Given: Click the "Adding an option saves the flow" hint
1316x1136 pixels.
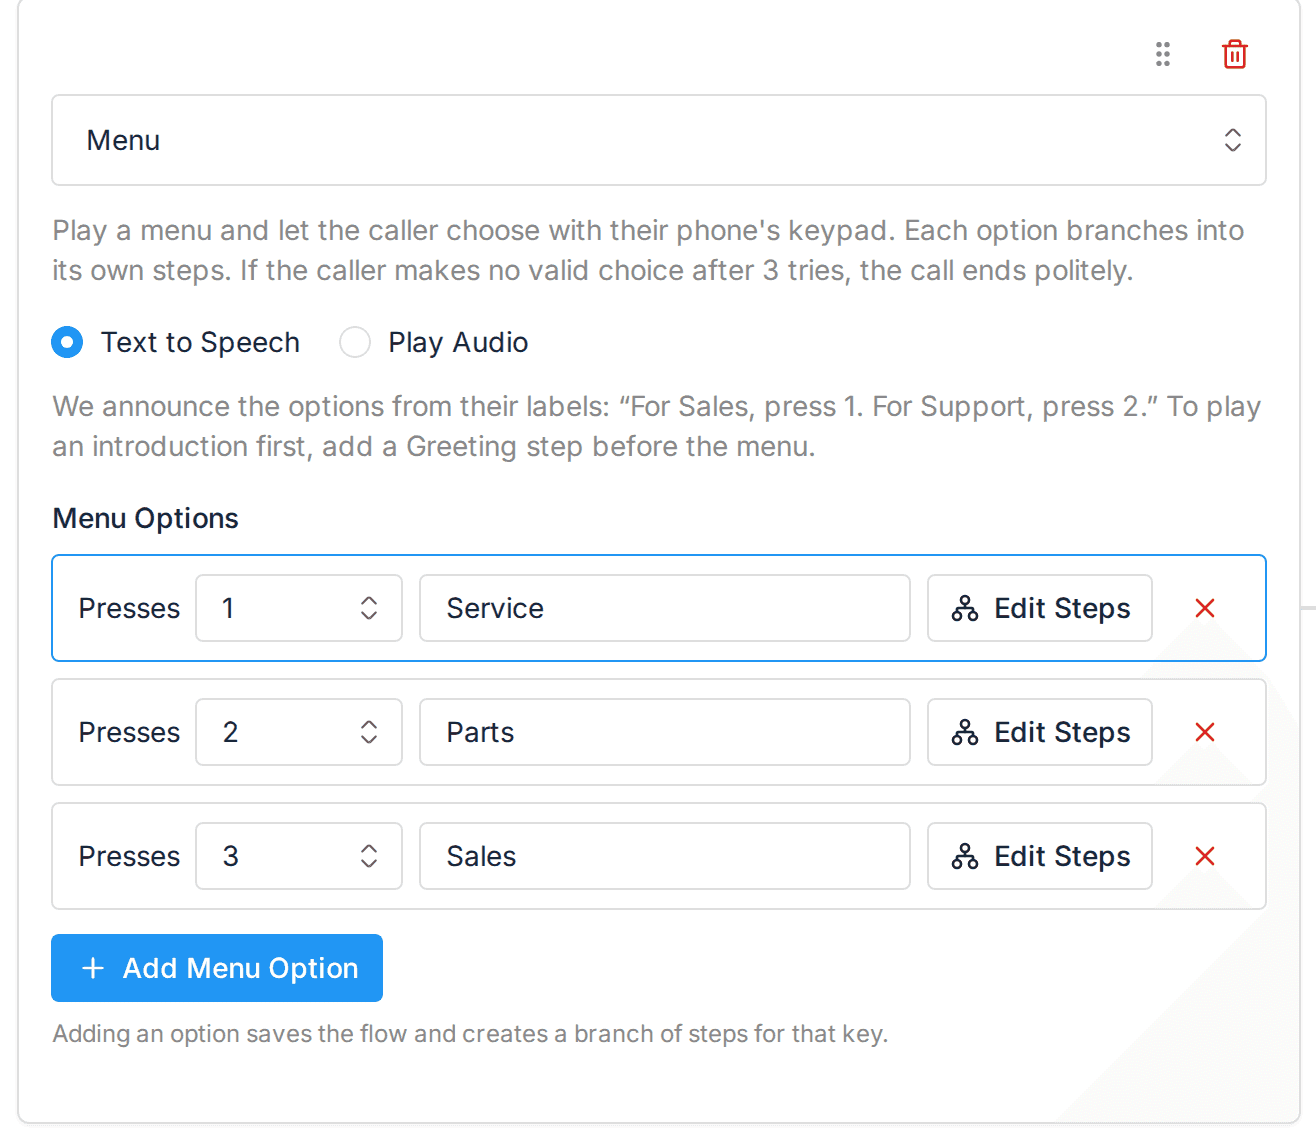Looking at the screenshot, I should pyautogui.click(x=470, y=1033).
